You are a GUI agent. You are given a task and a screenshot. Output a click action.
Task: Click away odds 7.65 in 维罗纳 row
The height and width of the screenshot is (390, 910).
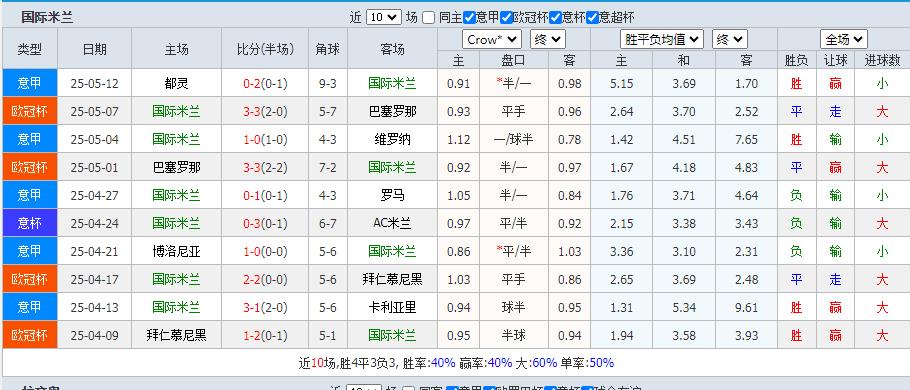click(x=746, y=139)
